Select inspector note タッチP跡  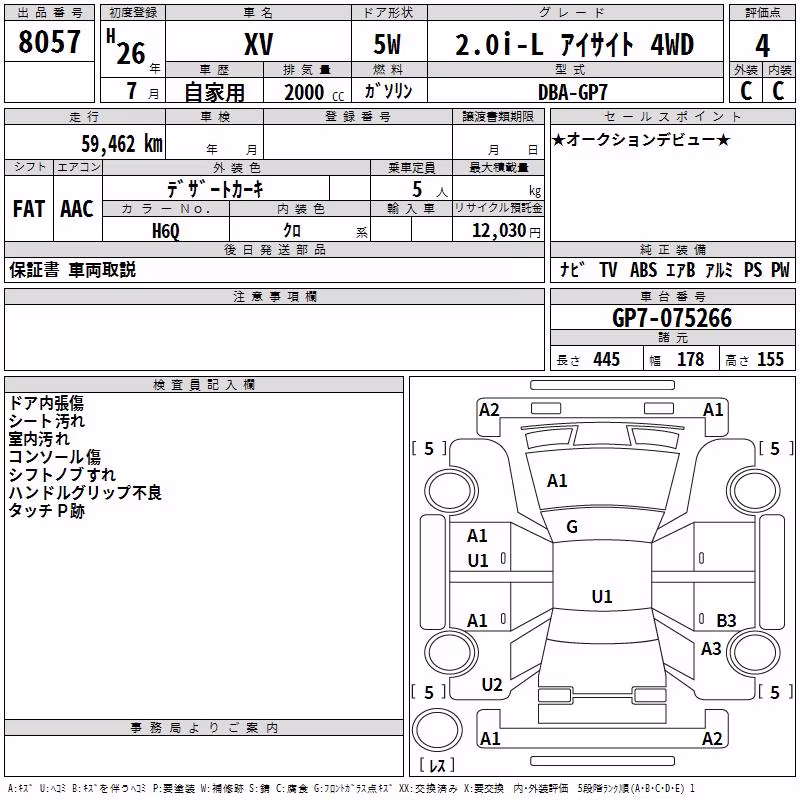tap(46, 510)
